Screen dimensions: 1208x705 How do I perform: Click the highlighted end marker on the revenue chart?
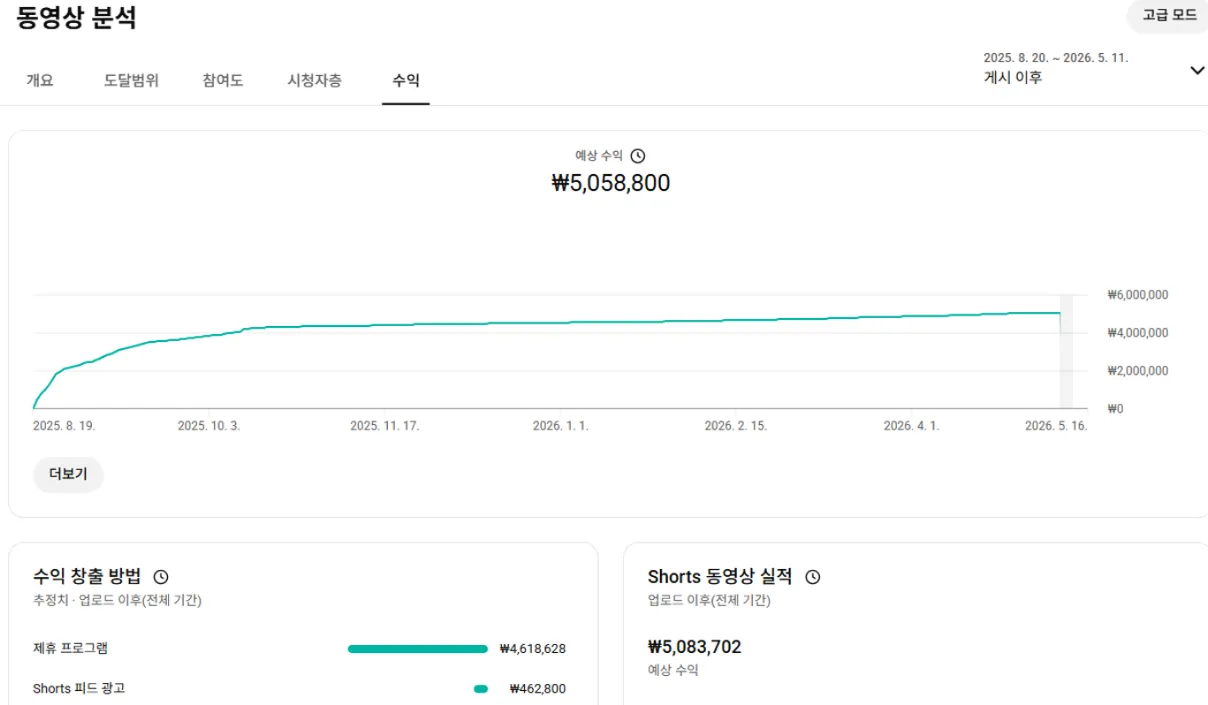tap(1066, 351)
